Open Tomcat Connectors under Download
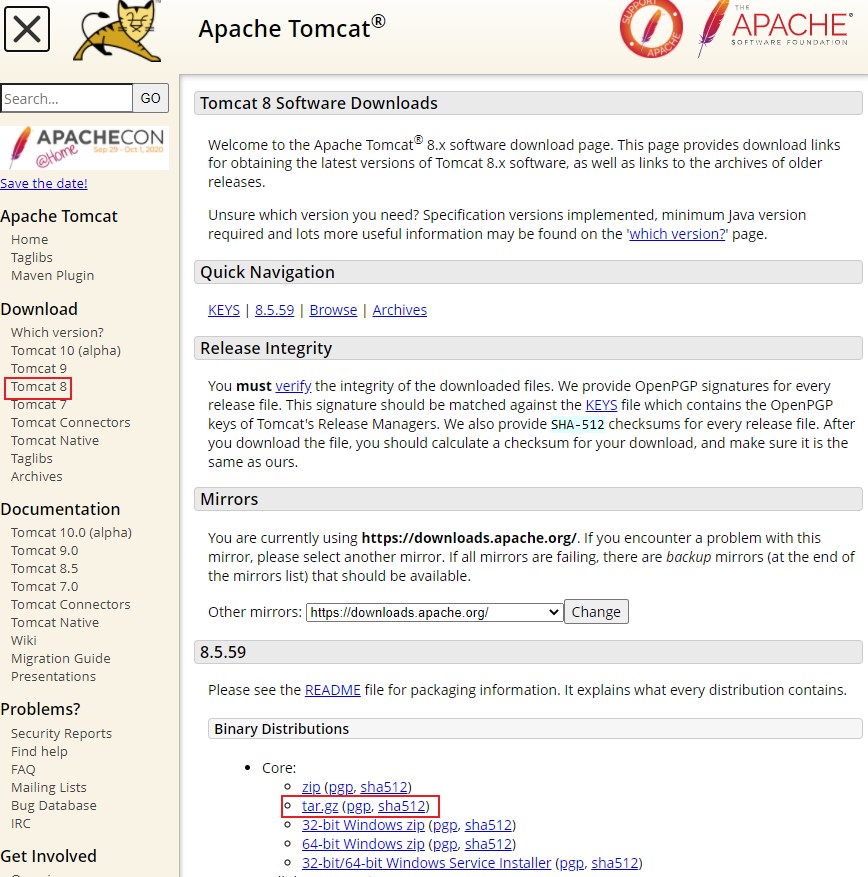Image resolution: width=868 pixels, height=877 pixels. [70, 422]
